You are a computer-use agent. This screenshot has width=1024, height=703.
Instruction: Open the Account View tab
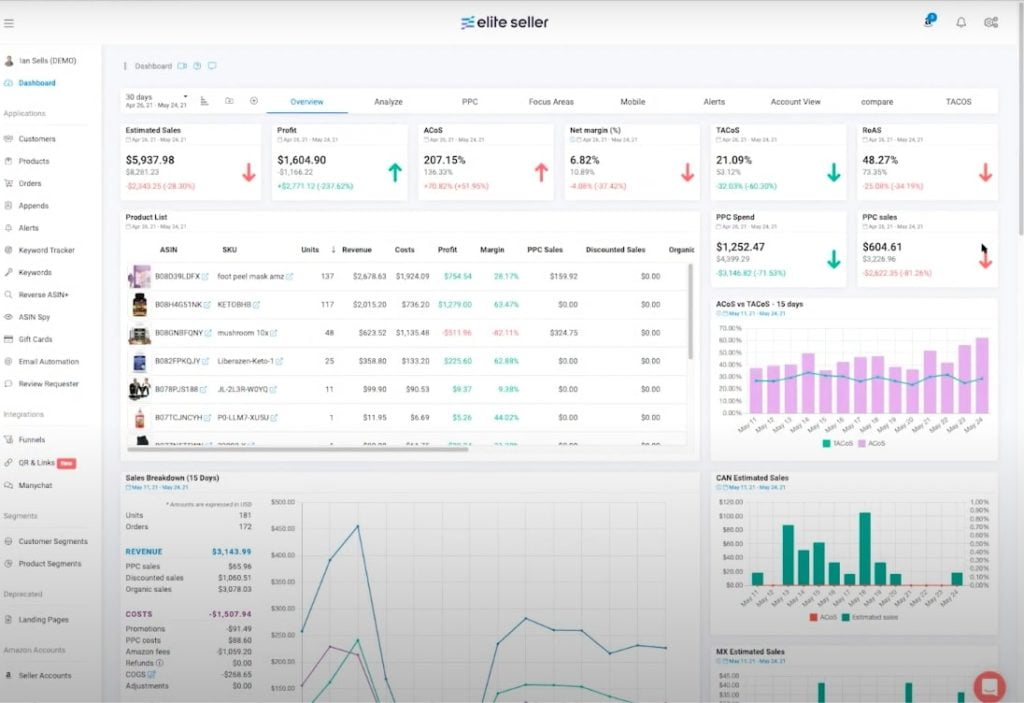(x=795, y=102)
